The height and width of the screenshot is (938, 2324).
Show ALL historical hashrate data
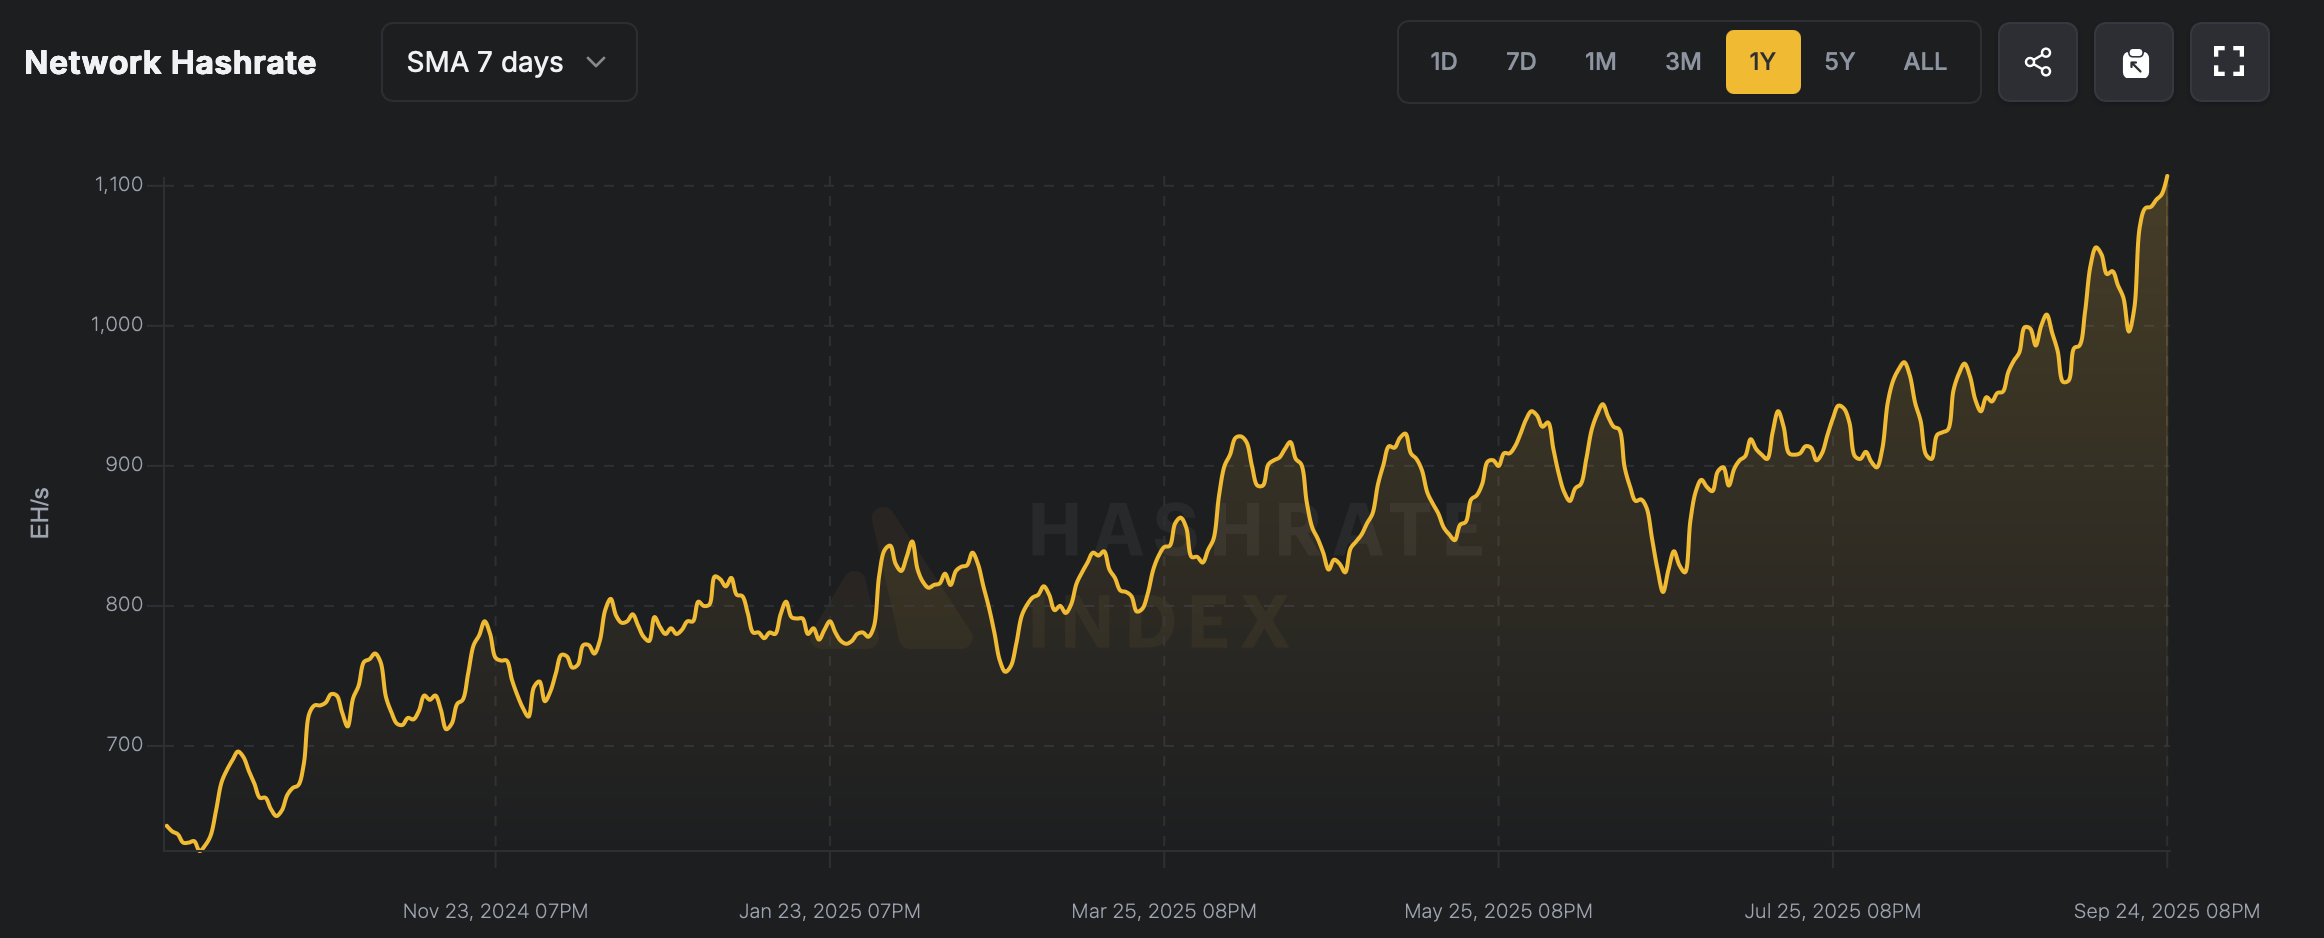[1924, 62]
